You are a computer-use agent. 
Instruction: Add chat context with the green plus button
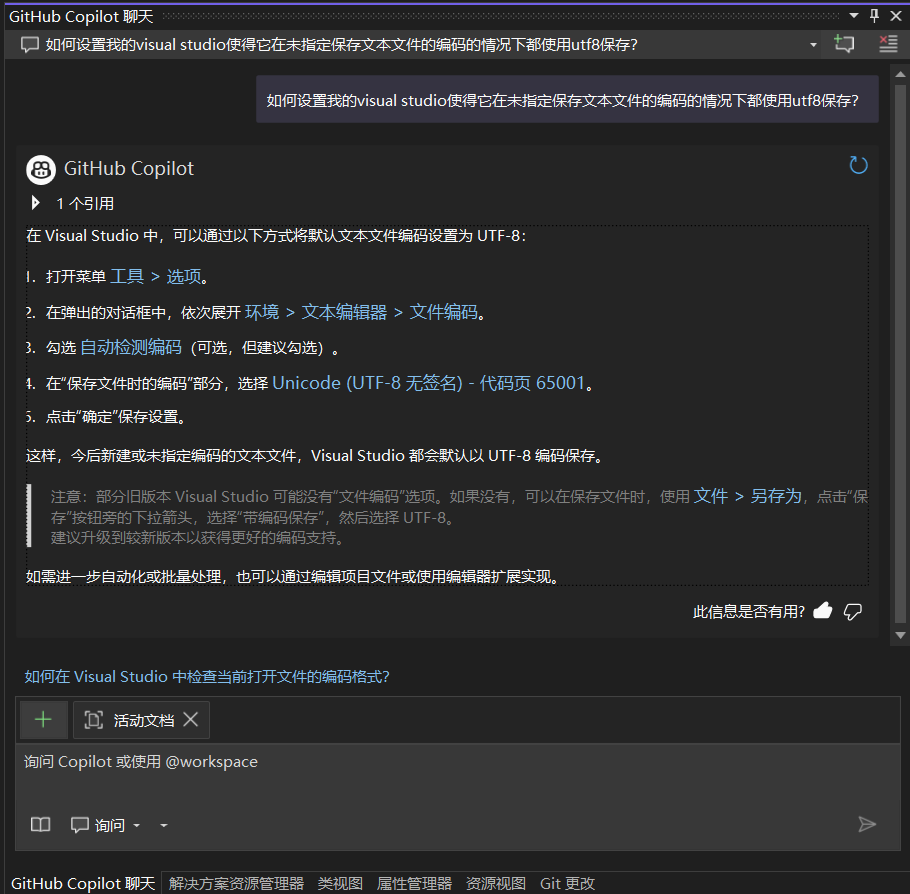point(43,719)
